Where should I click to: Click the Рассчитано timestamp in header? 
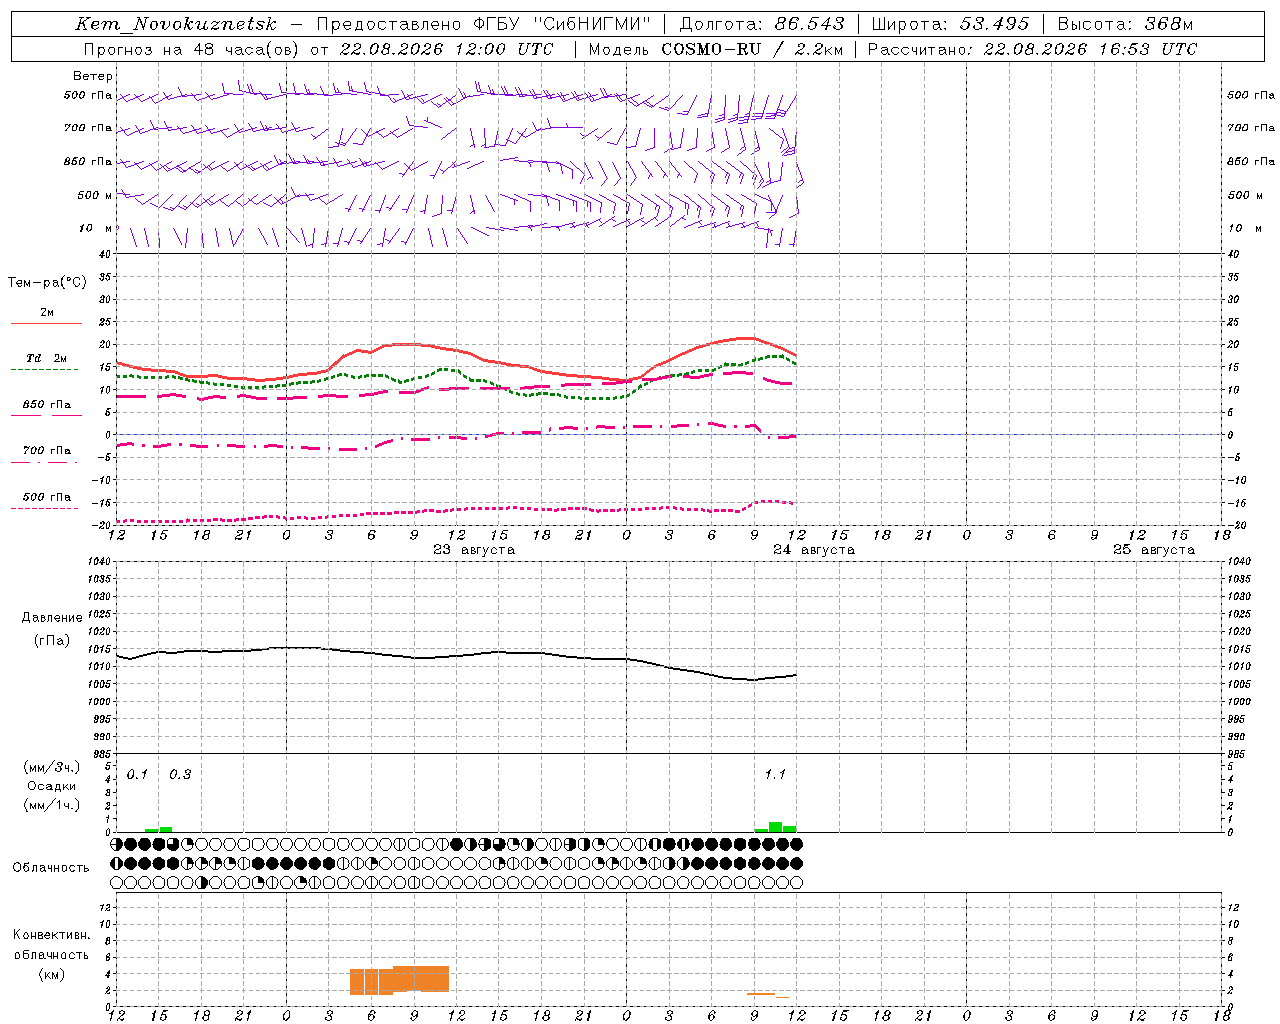tap(1031, 49)
